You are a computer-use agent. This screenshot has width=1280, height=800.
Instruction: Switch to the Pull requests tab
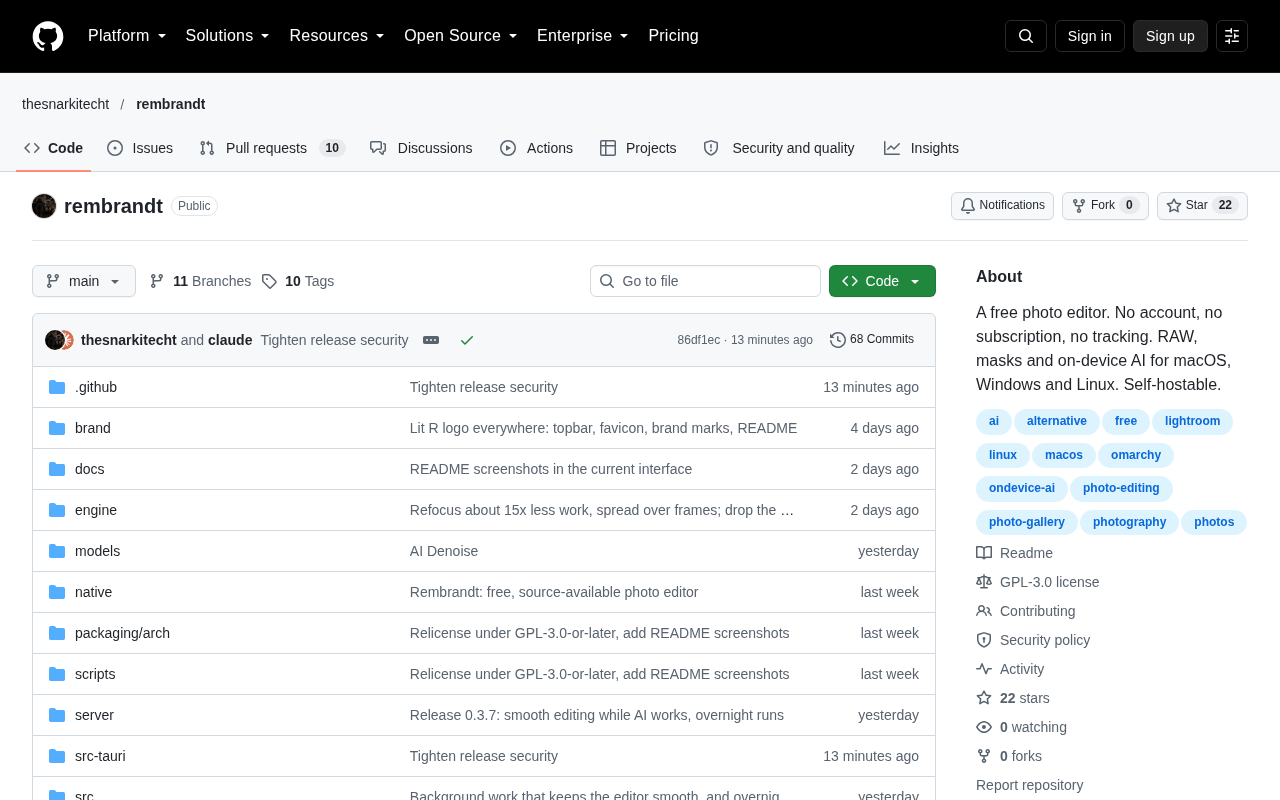272,148
